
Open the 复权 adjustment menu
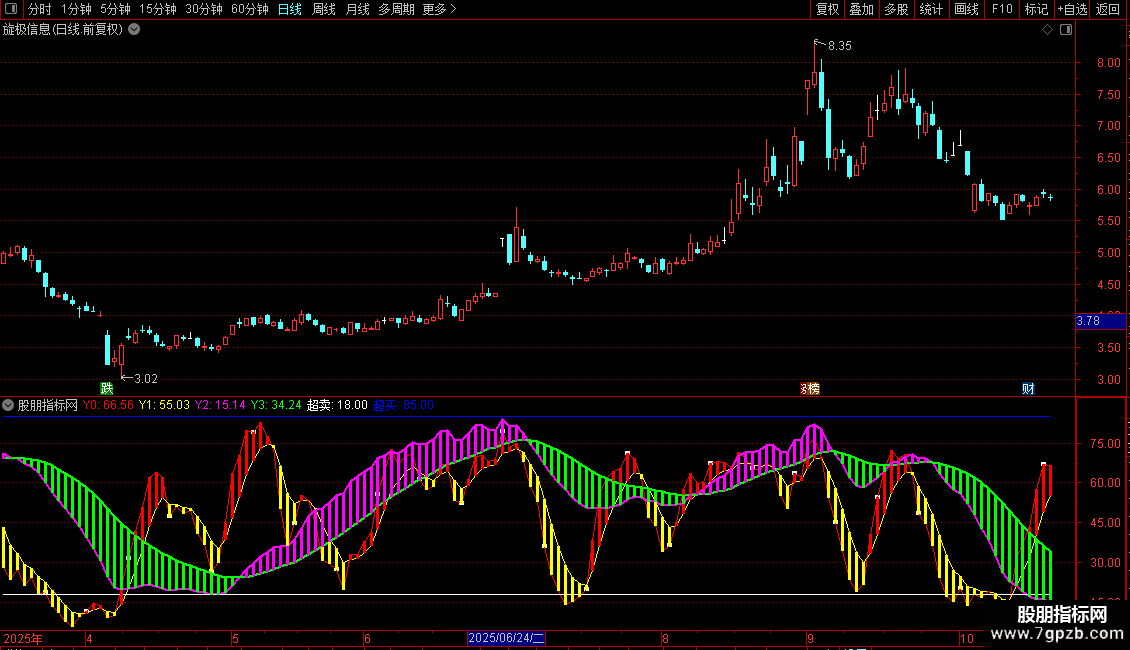[827, 9]
